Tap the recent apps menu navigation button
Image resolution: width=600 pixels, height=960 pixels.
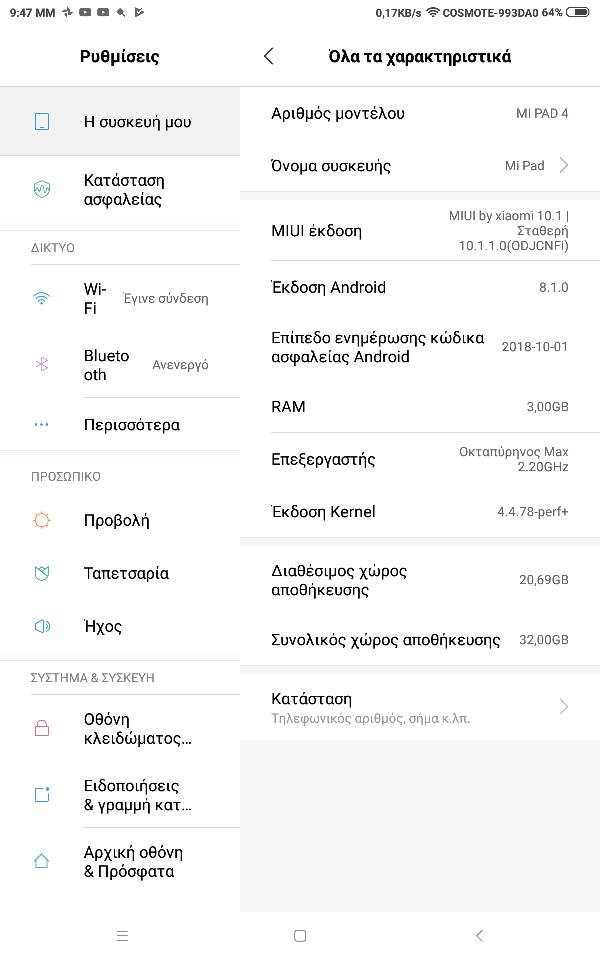tap(122, 936)
